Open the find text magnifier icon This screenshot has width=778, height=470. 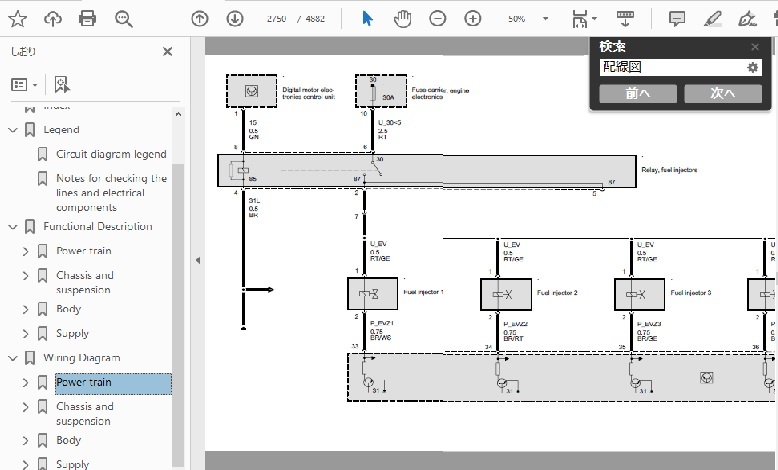point(123,19)
